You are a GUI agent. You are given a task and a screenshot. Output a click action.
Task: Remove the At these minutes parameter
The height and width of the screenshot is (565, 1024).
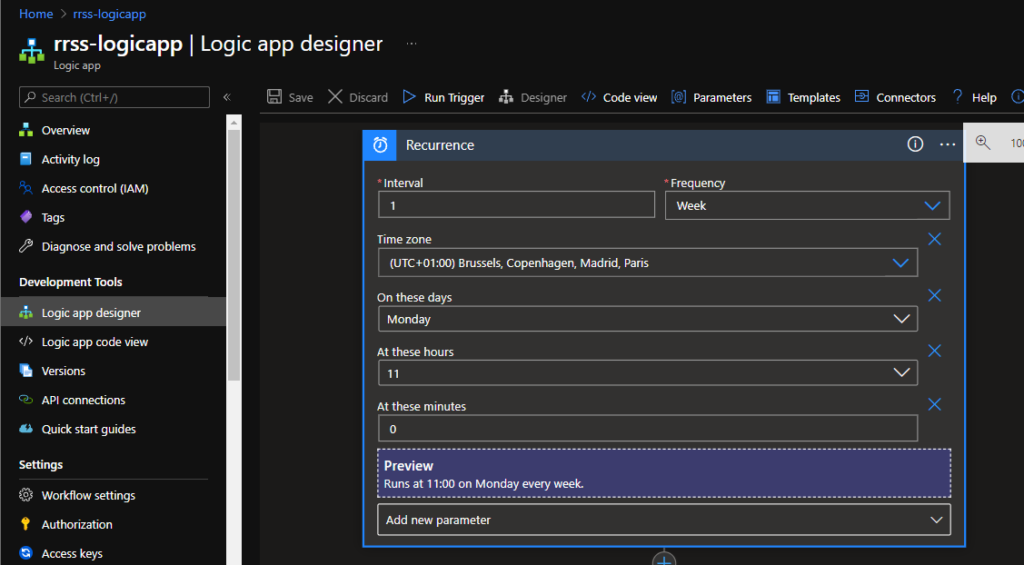point(935,404)
